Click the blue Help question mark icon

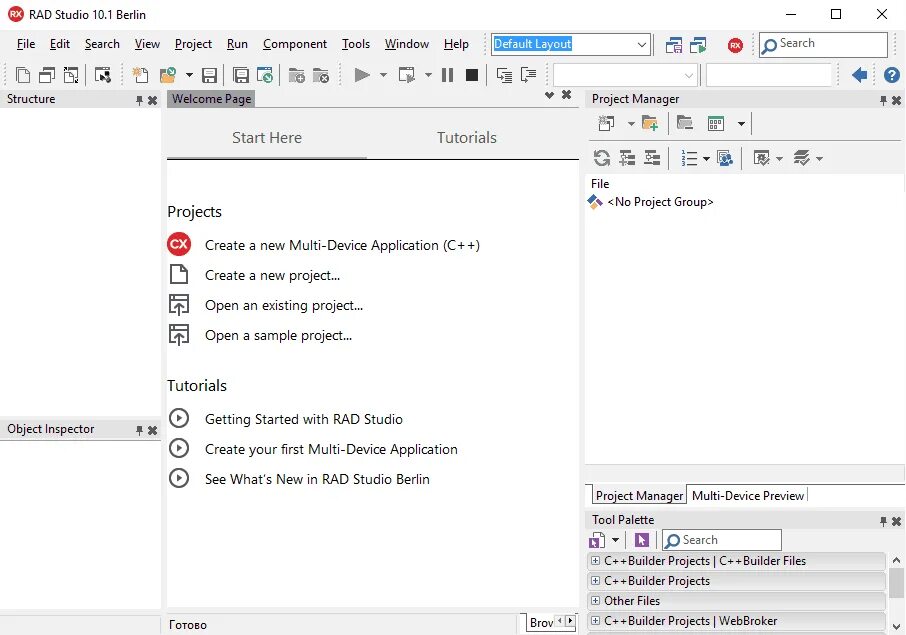coord(892,75)
